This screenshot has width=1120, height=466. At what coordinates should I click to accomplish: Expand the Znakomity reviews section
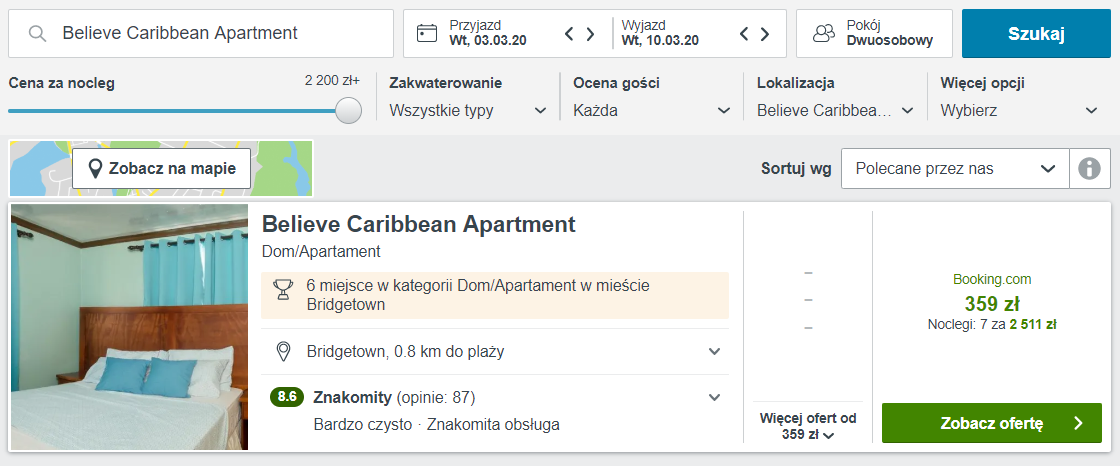point(714,398)
